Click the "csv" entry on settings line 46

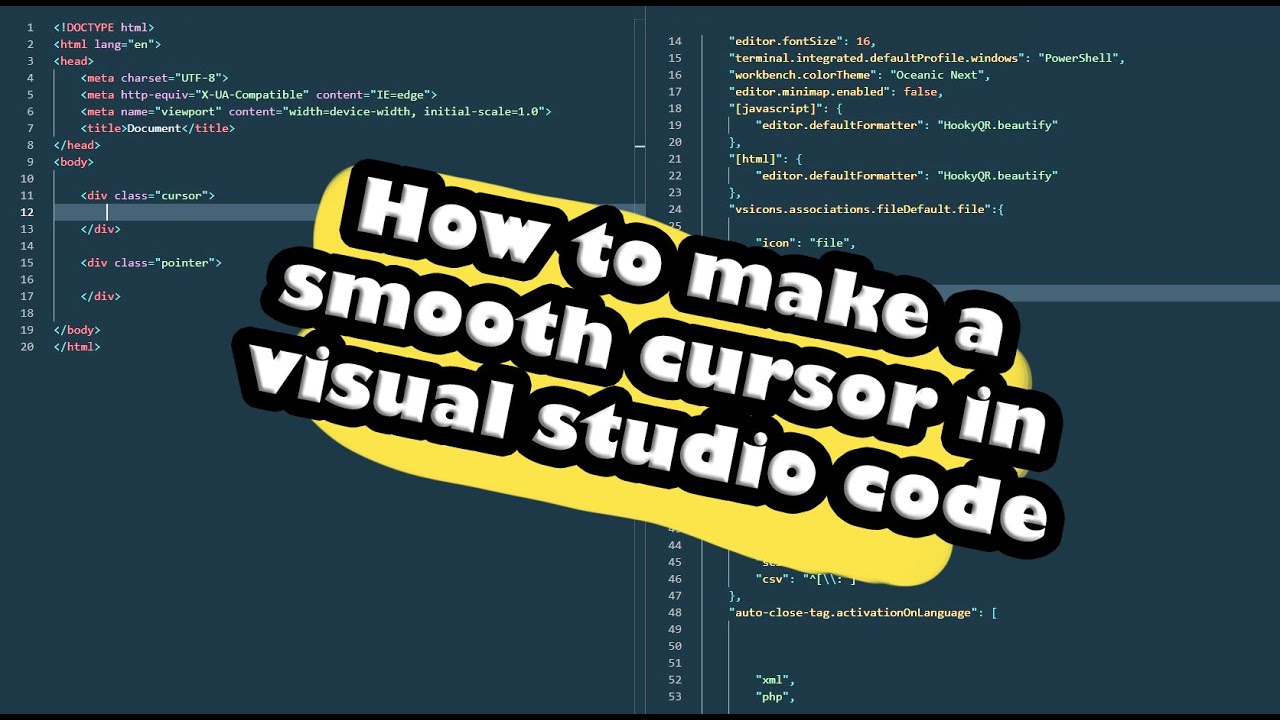click(x=772, y=579)
